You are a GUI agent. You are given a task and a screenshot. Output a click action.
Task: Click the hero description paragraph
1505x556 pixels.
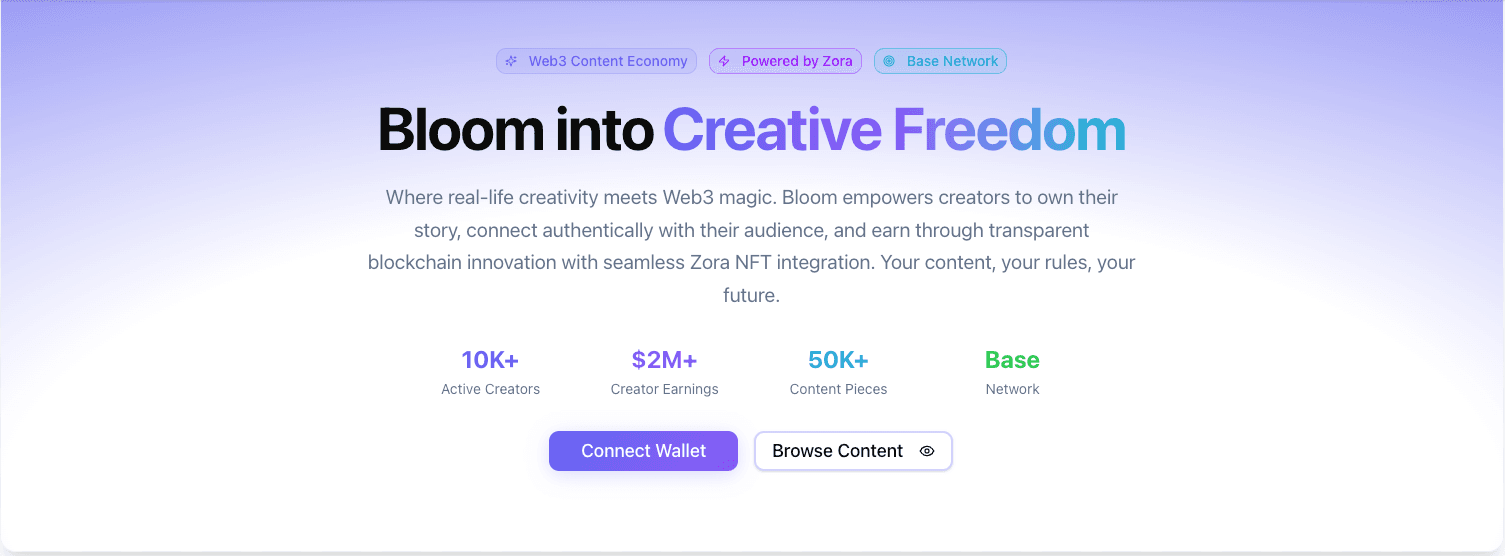pyautogui.click(x=751, y=246)
